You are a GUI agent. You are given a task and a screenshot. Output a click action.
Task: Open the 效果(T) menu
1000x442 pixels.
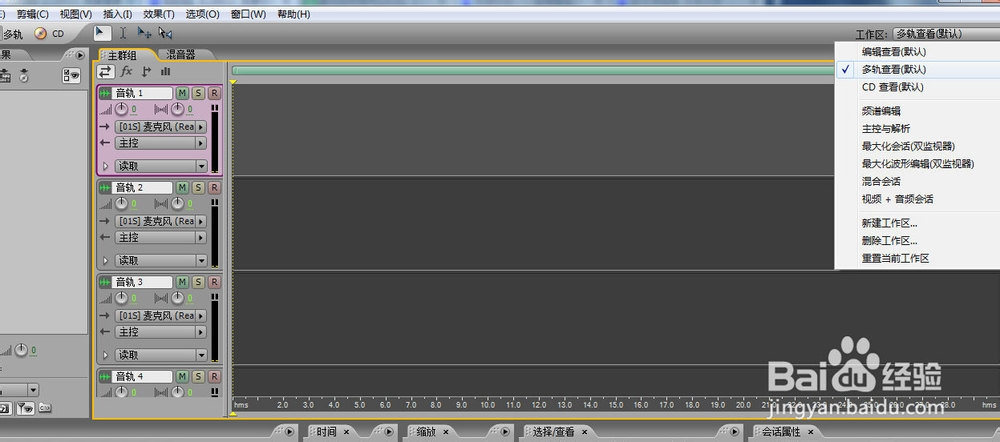[159, 14]
